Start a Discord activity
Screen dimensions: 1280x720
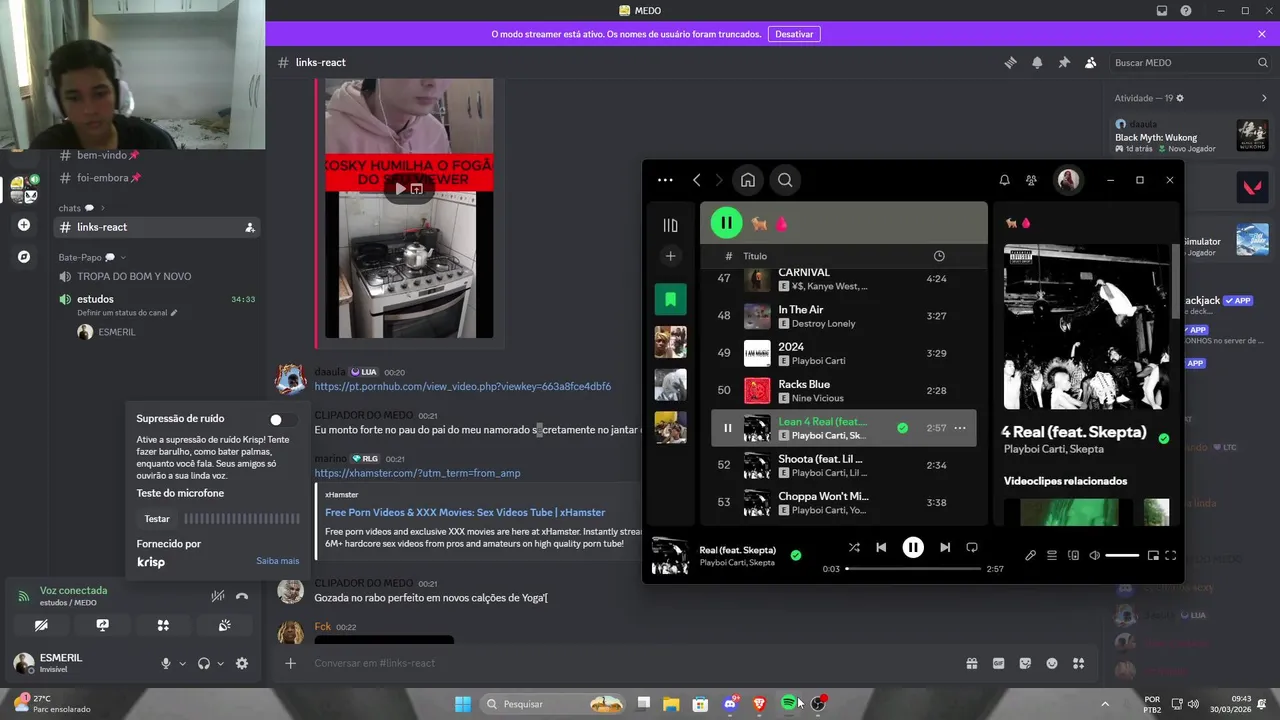163,625
